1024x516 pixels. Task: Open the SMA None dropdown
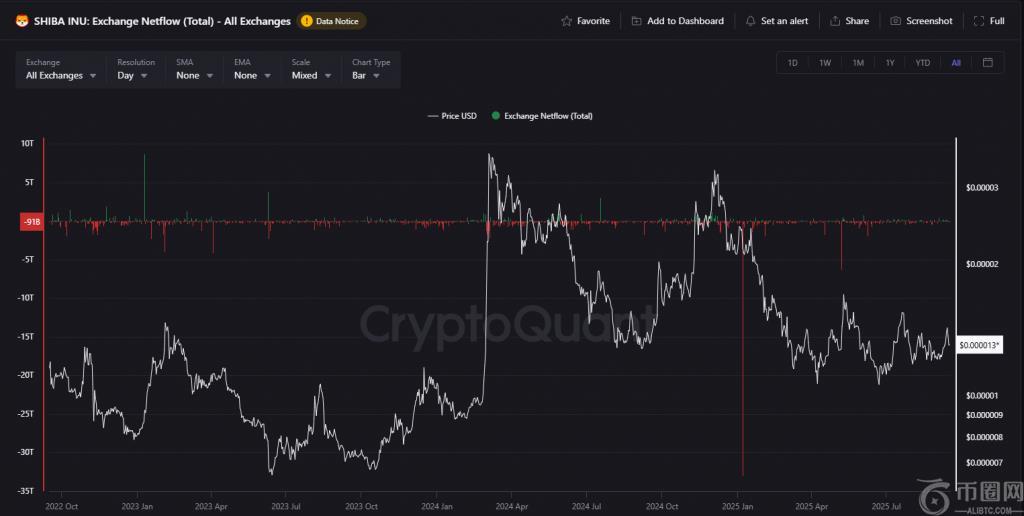point(194,69)
